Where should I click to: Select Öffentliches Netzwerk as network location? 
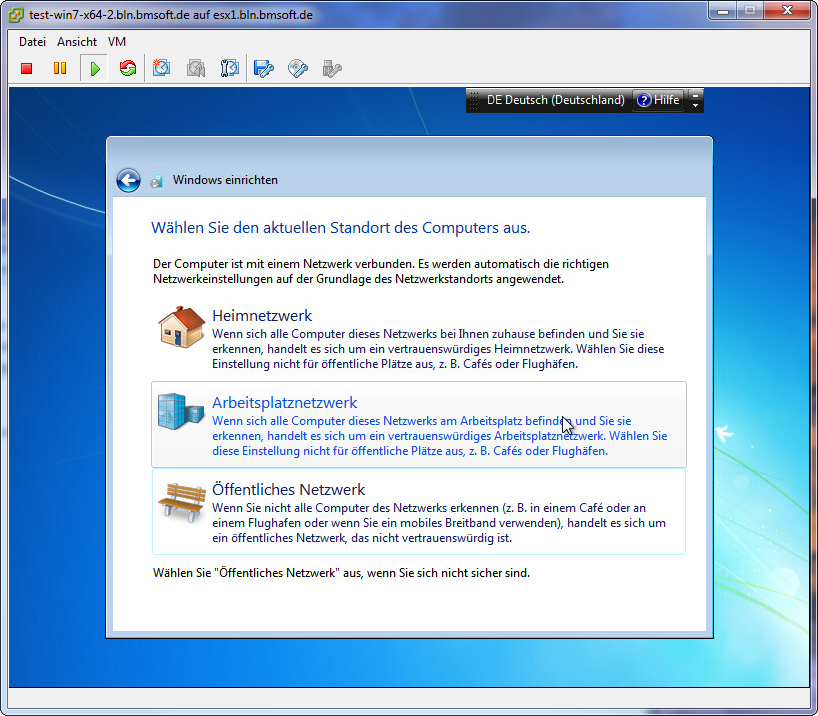point(418,511)
